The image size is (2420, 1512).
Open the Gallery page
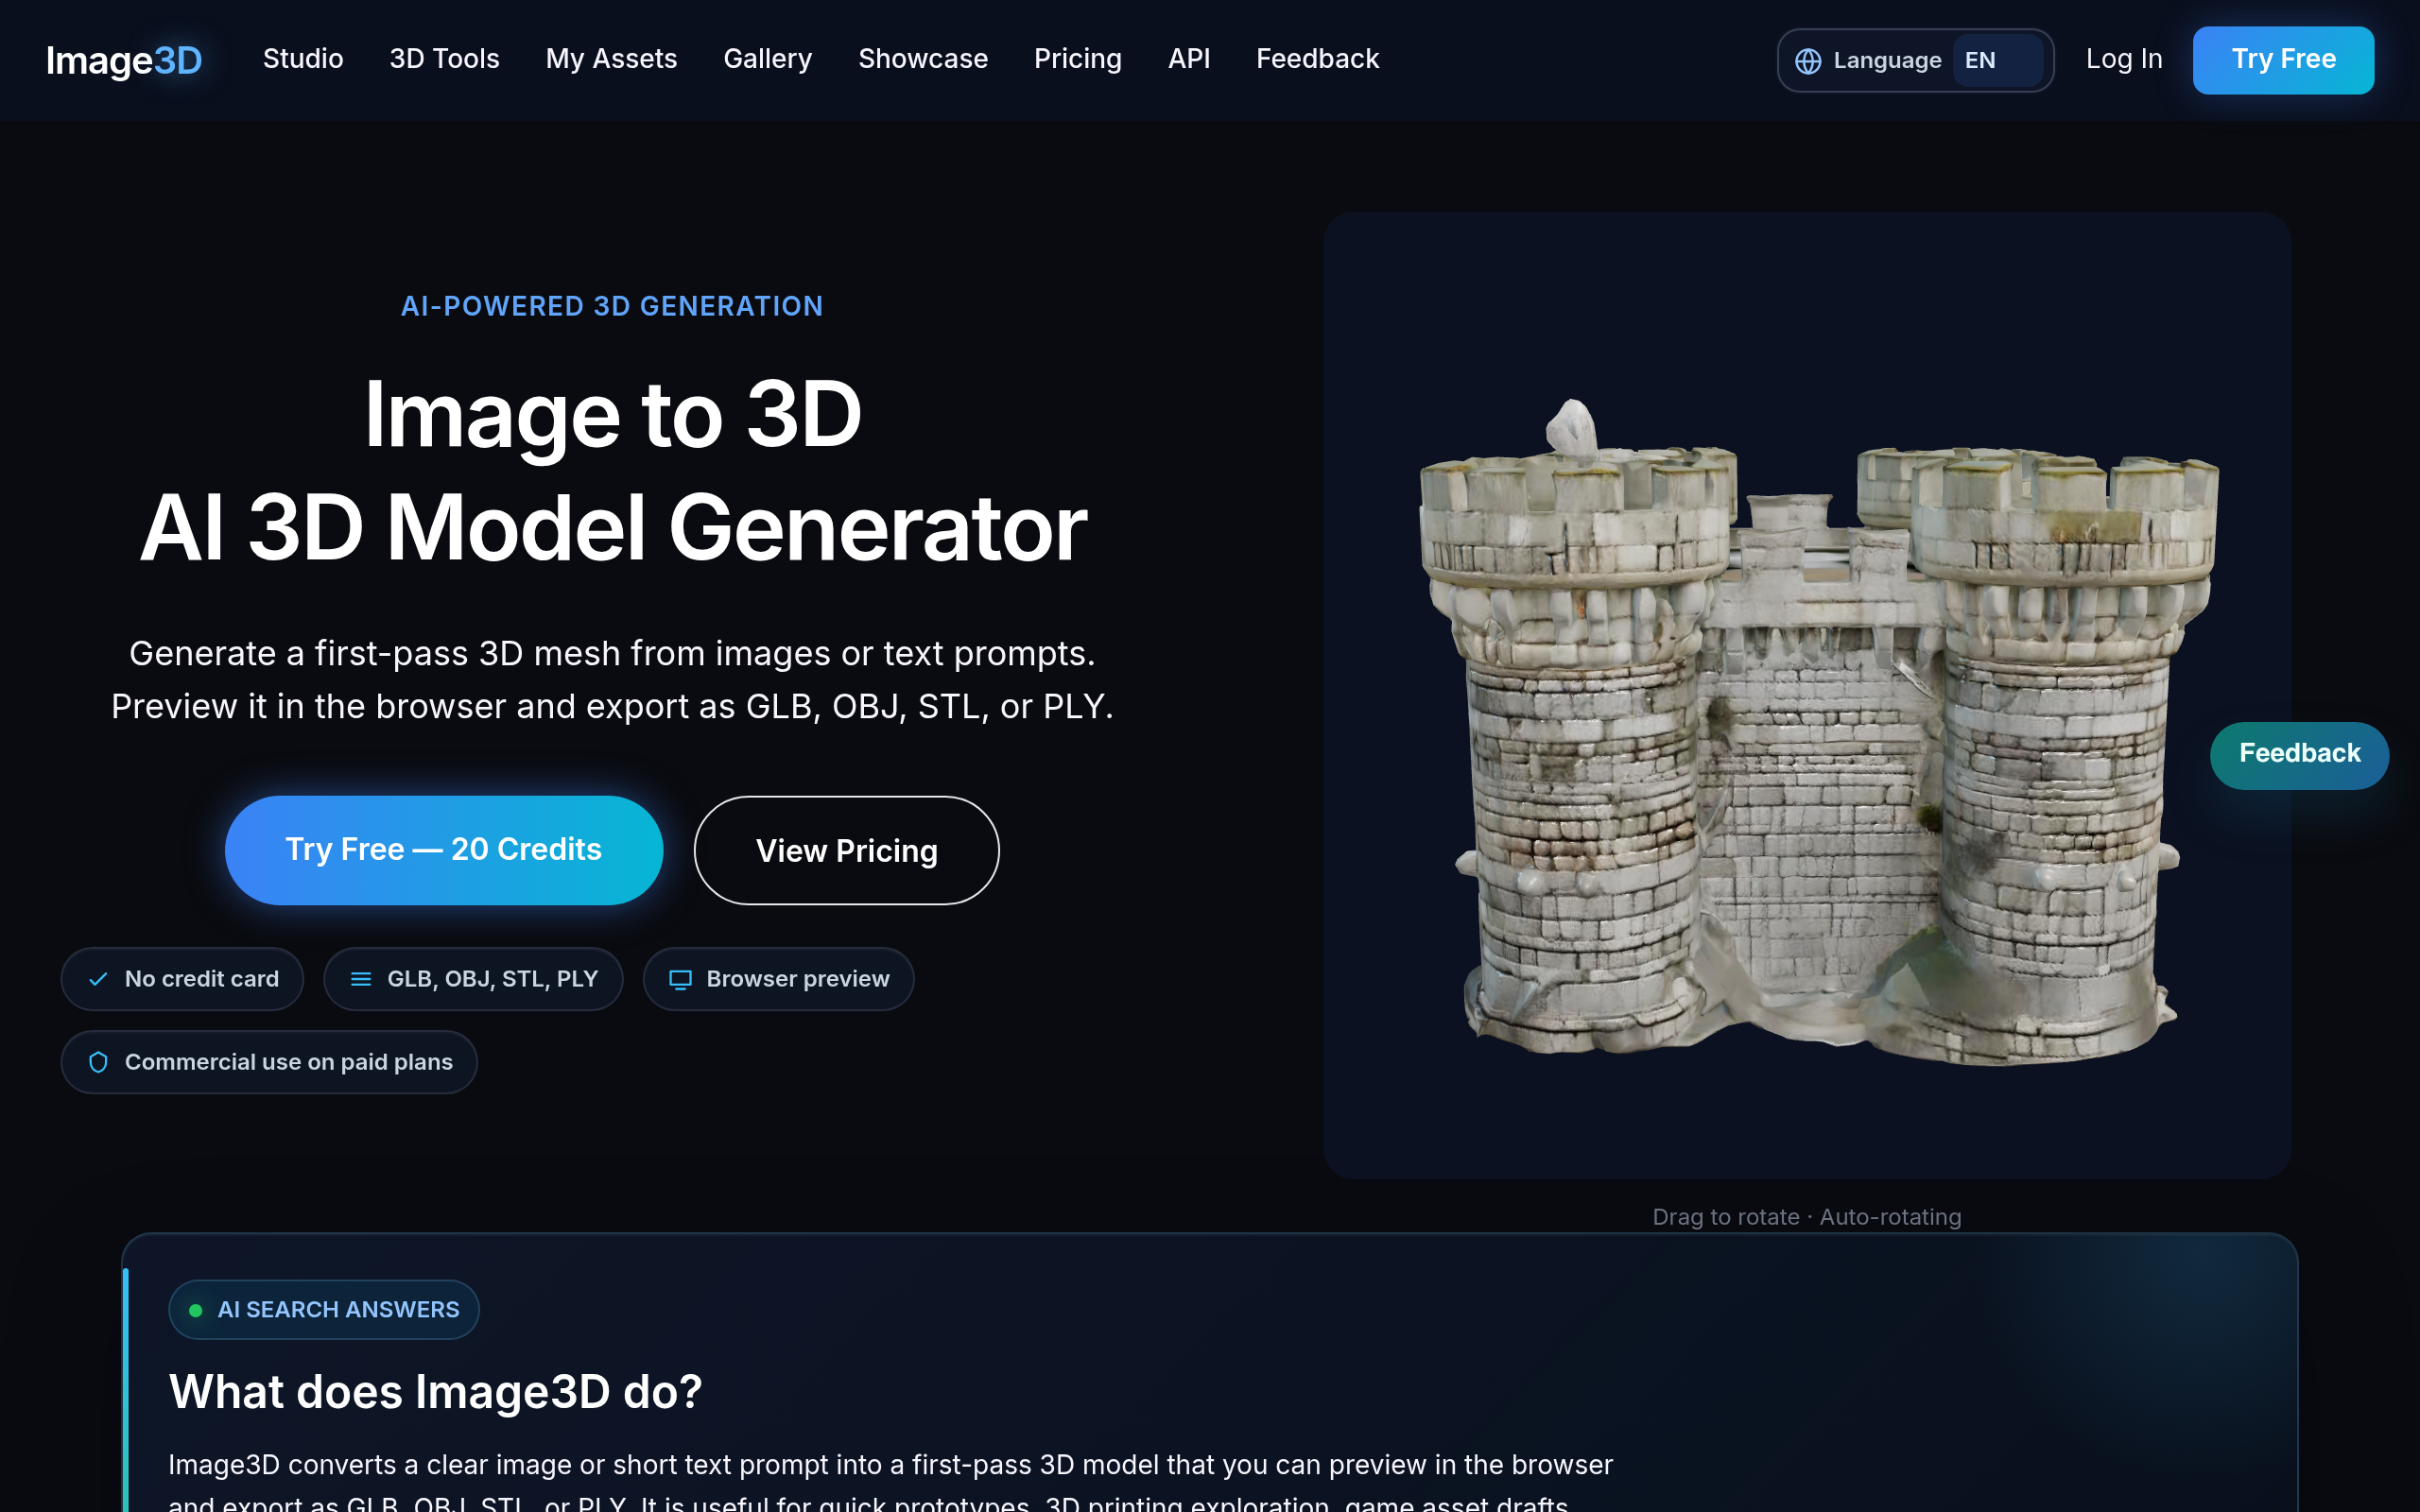[x=767, y=59]
